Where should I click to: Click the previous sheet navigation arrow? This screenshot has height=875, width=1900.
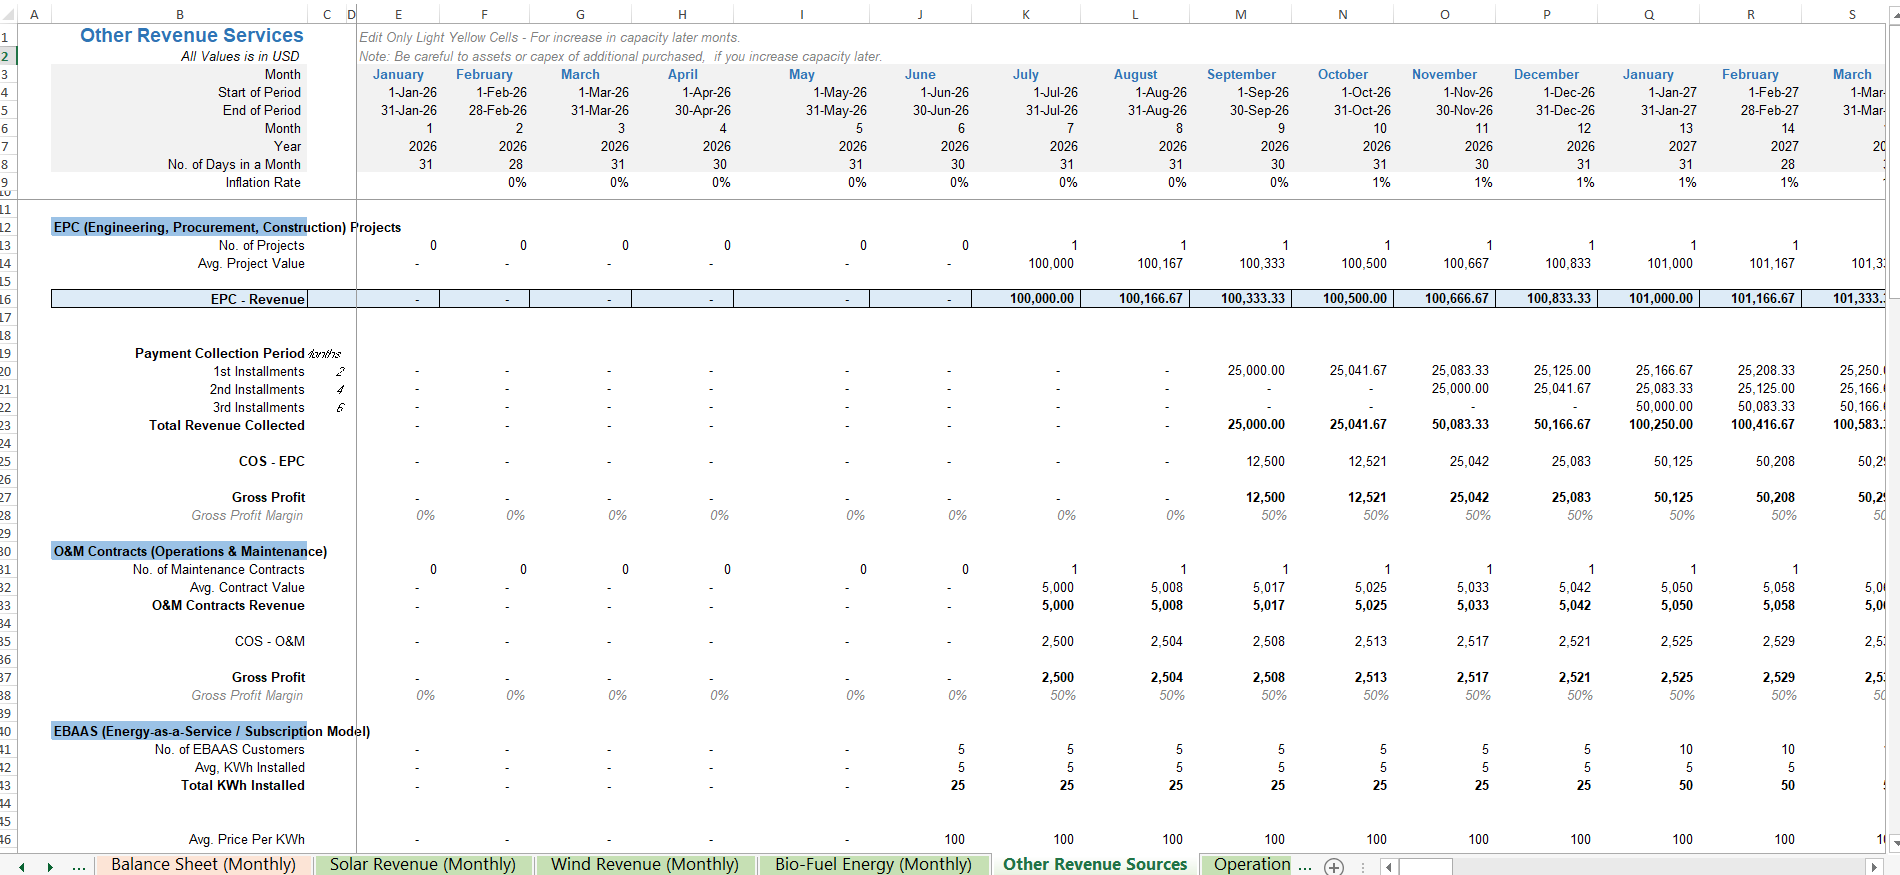pyautogui.click(x=22, y=866)
